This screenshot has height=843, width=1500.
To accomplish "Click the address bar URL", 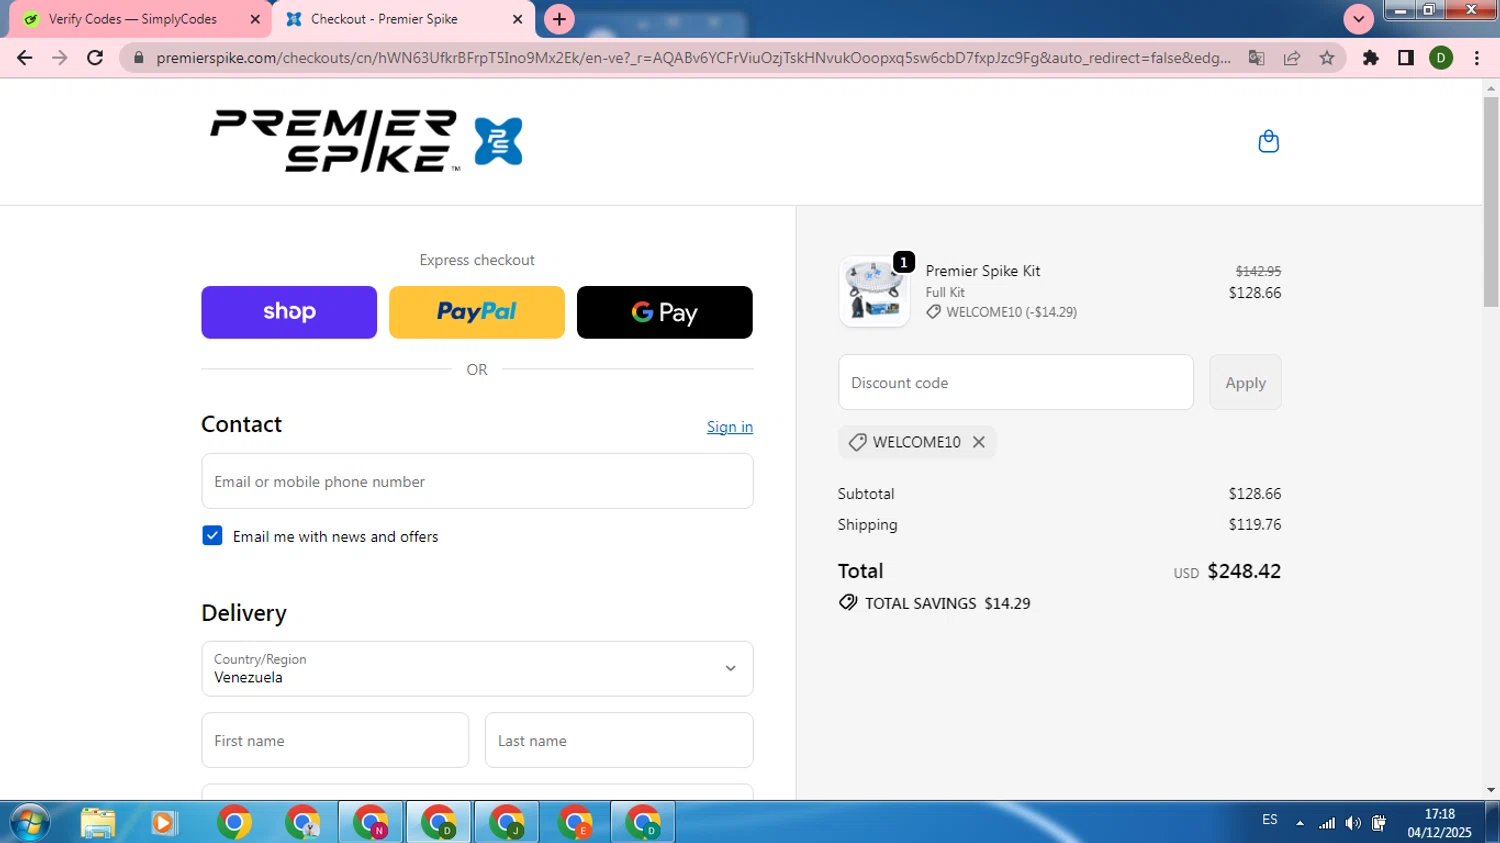I will [693, 58].
